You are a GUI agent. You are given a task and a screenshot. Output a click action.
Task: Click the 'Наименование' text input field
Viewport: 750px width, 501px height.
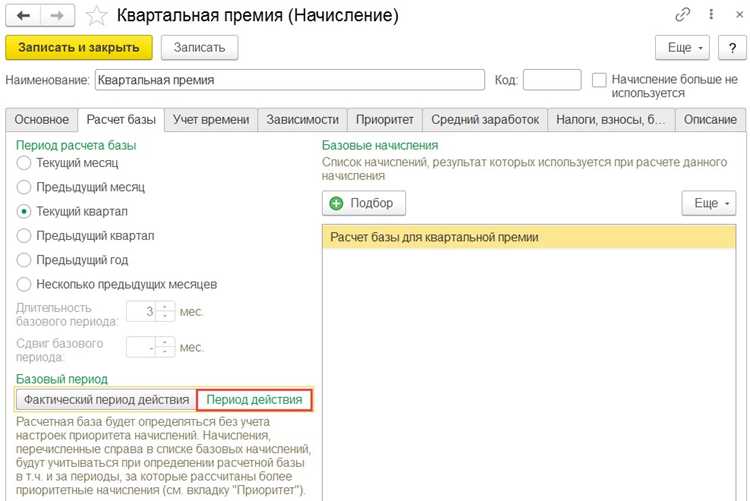click(289, 80)
